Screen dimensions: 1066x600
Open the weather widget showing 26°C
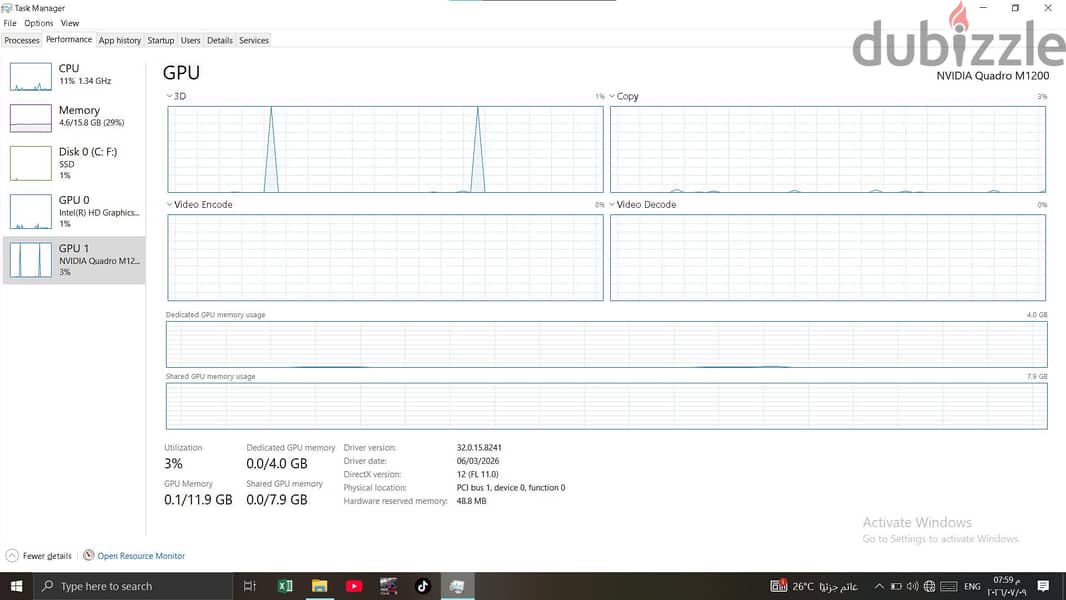point(814,586)
